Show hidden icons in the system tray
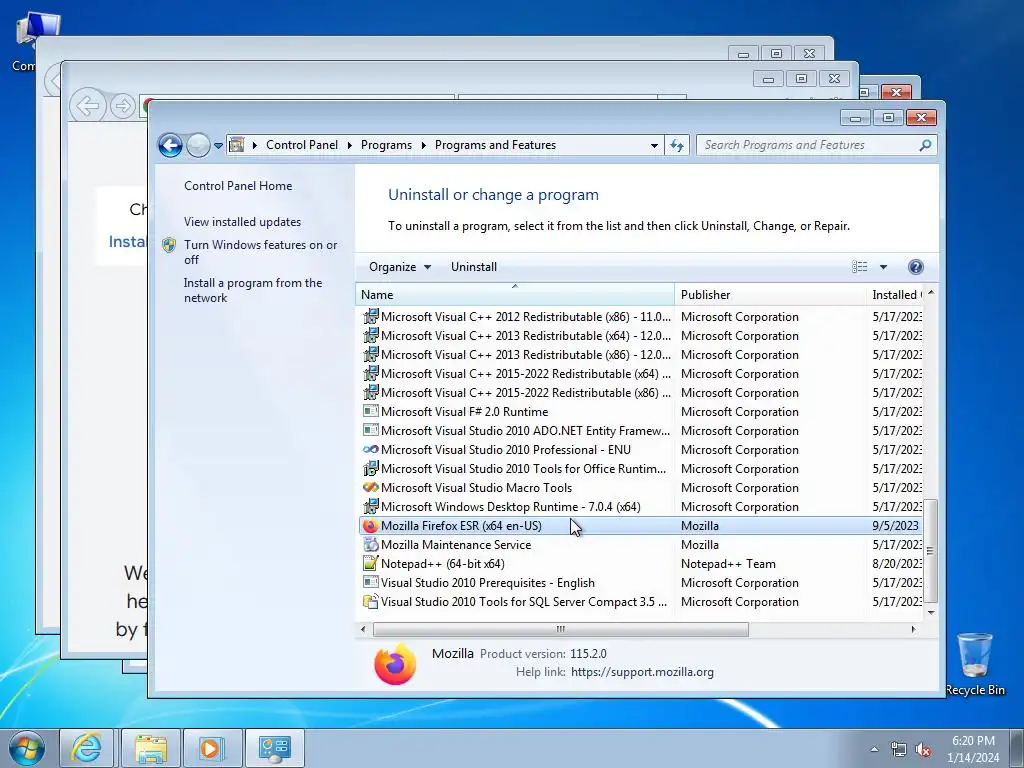The width and height of the screenshot is (1024, 768). click(x=874, y=749)
